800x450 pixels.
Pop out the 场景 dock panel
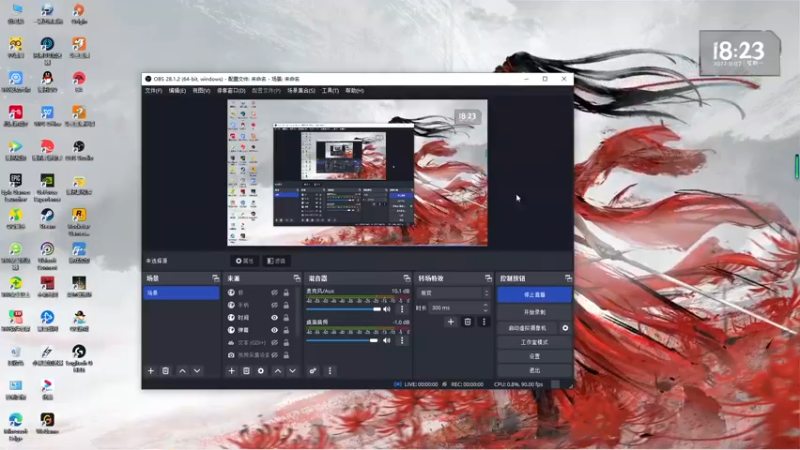(x=216, y=279)
